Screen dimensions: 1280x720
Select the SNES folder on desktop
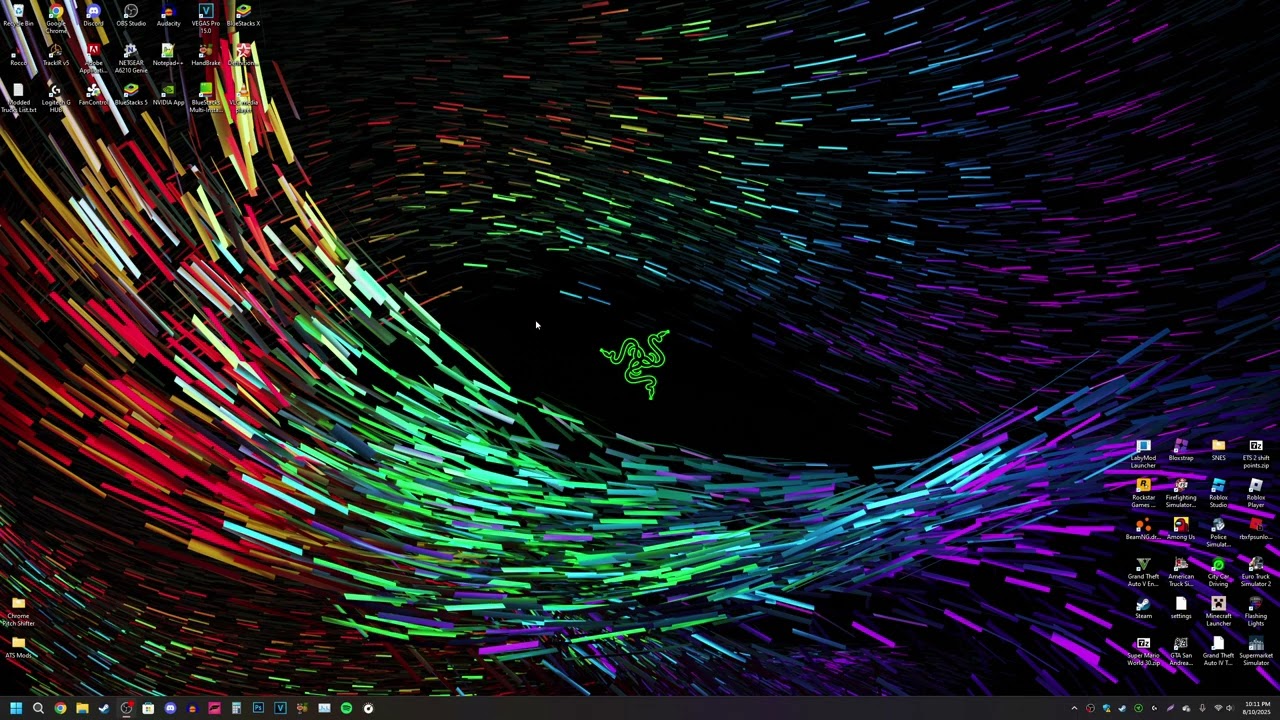pyautogui.click(x=1218, y=451)
